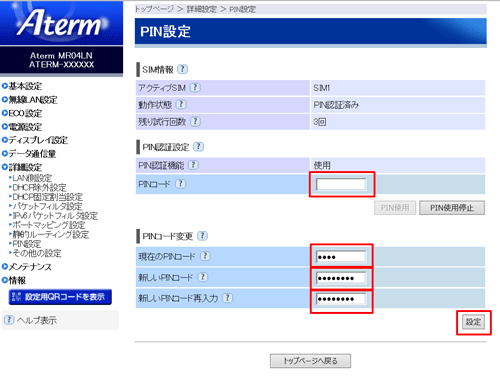
Task: Click the PIN認証済み status value
Action: tap(336, 105)
